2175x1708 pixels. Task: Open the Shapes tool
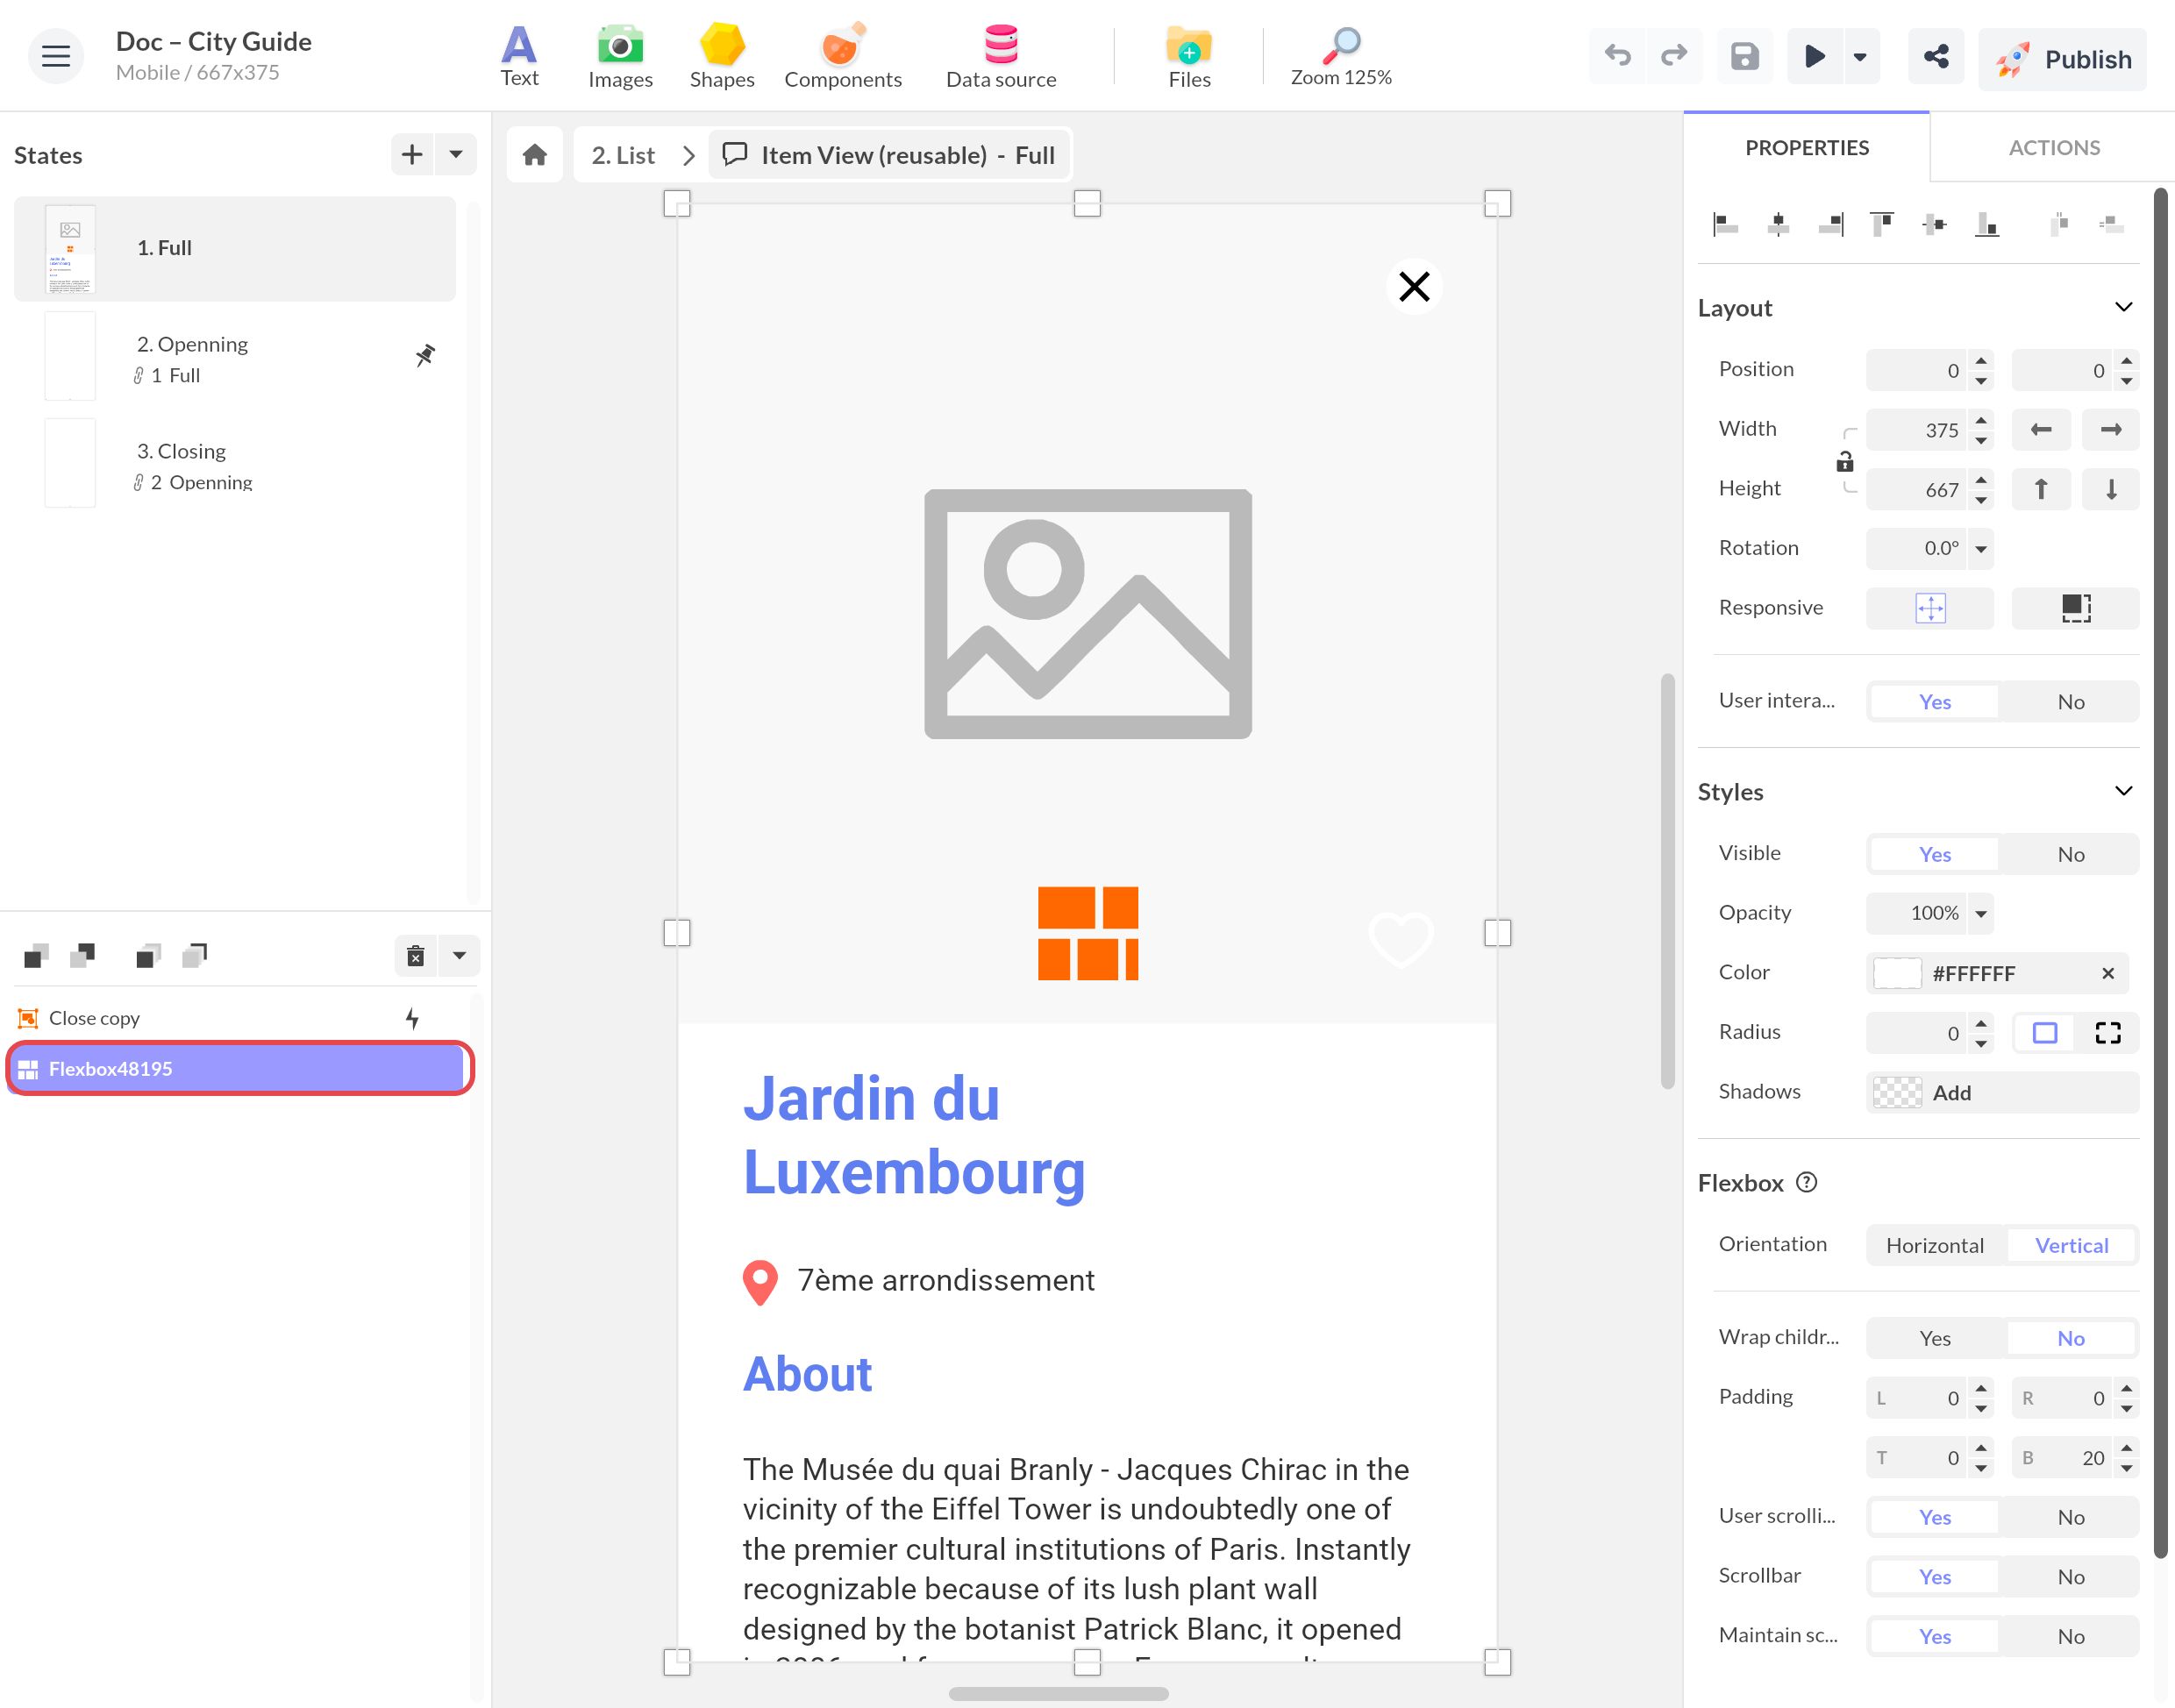(721, 57)
